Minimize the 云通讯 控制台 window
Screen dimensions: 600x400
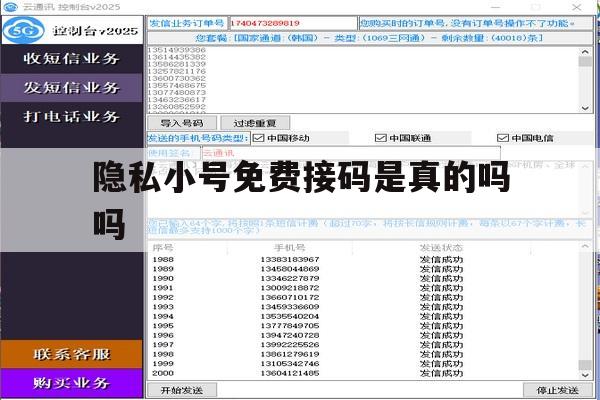coord(496,7)
